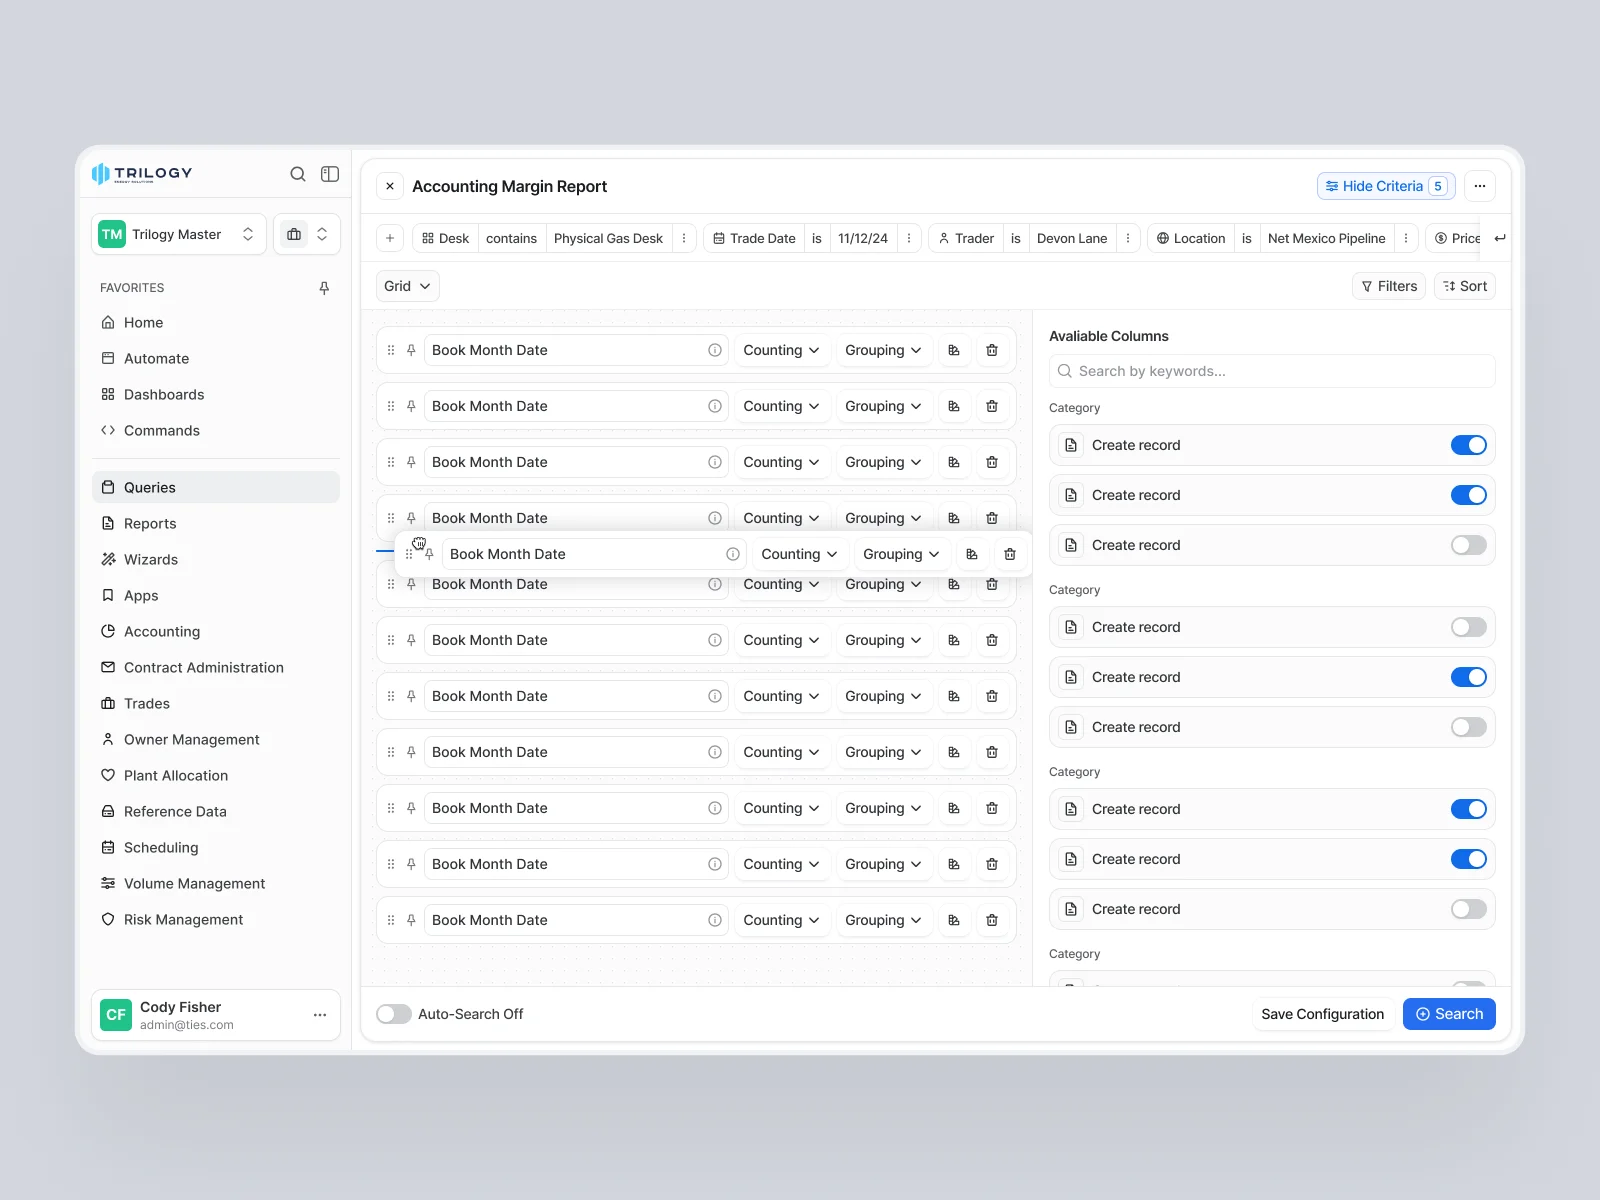Toggle off first Create record switch
1600x1200 pixels.
click(1469, 445)
